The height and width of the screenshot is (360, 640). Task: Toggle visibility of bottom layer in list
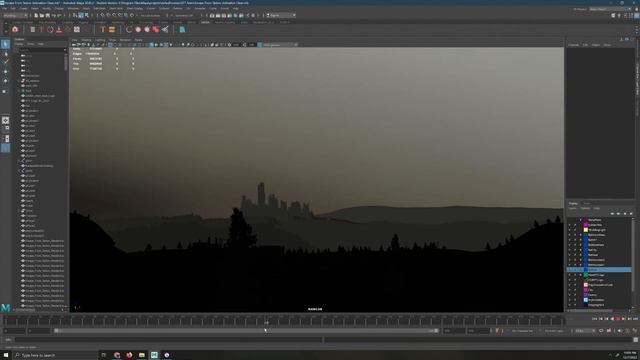pyautogui.click(x=570, y=305)
